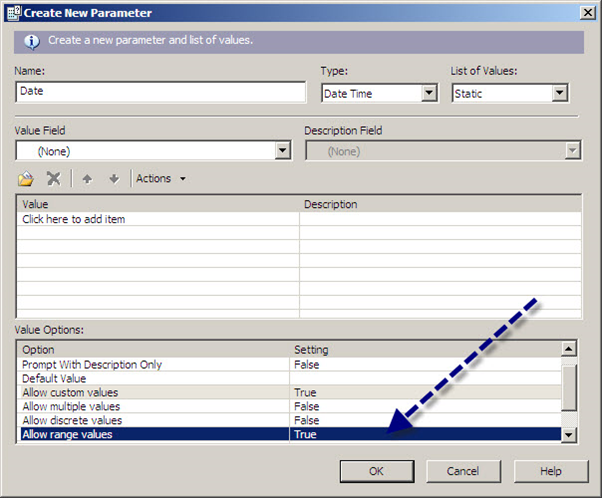
Task: Click the Name input field containing Date
Action: click(160, 92)
